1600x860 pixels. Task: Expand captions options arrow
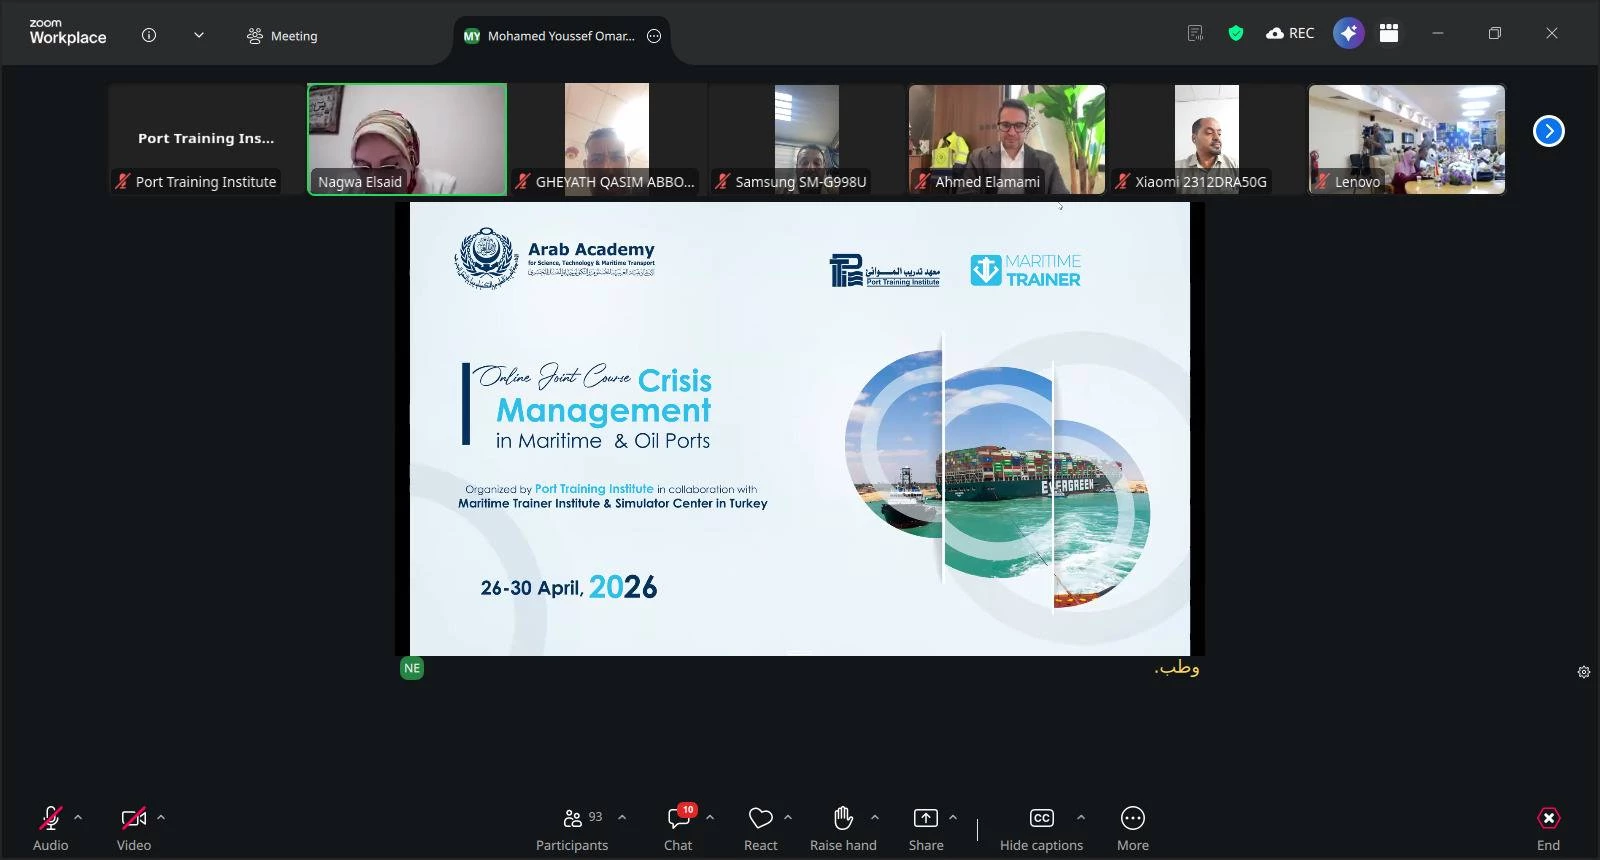point(1081,818)
